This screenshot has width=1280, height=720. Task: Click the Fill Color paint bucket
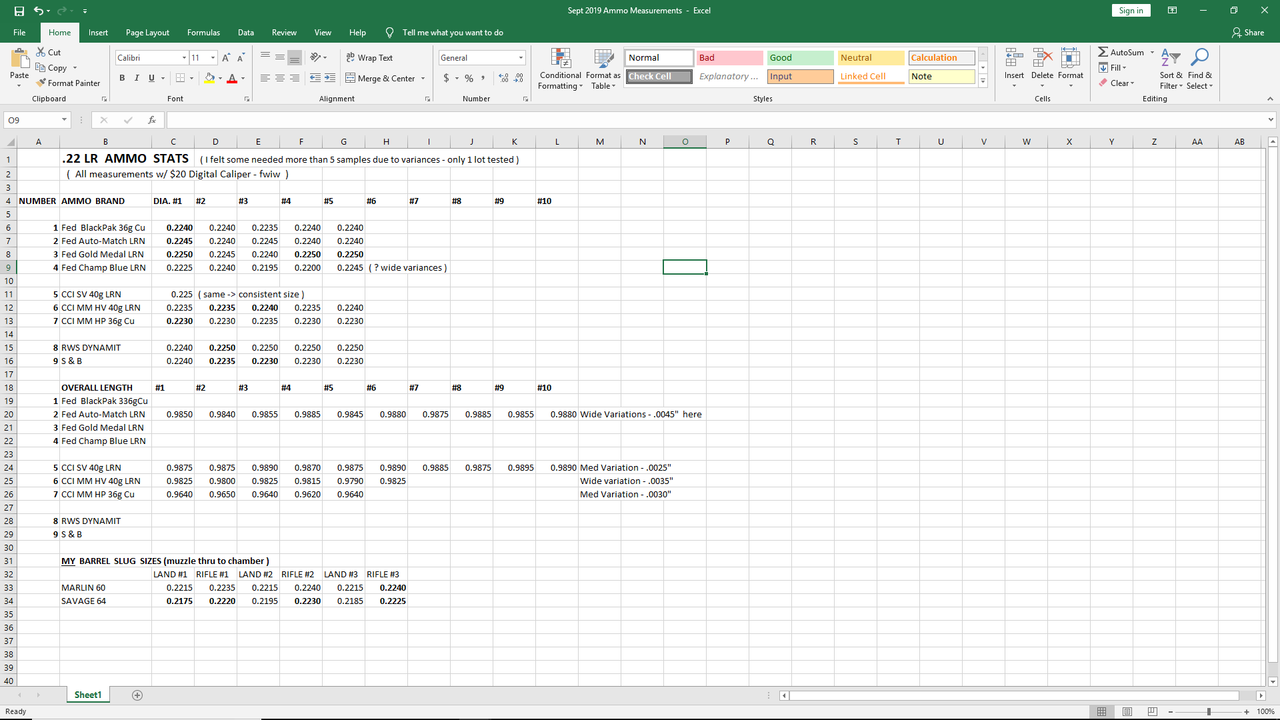[210, 78]
